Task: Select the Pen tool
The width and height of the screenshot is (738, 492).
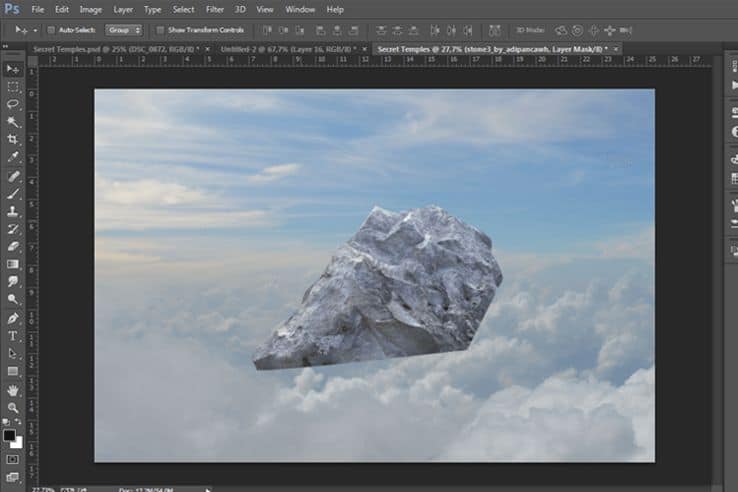Action: pyautogui.click(x=13, y=318)
